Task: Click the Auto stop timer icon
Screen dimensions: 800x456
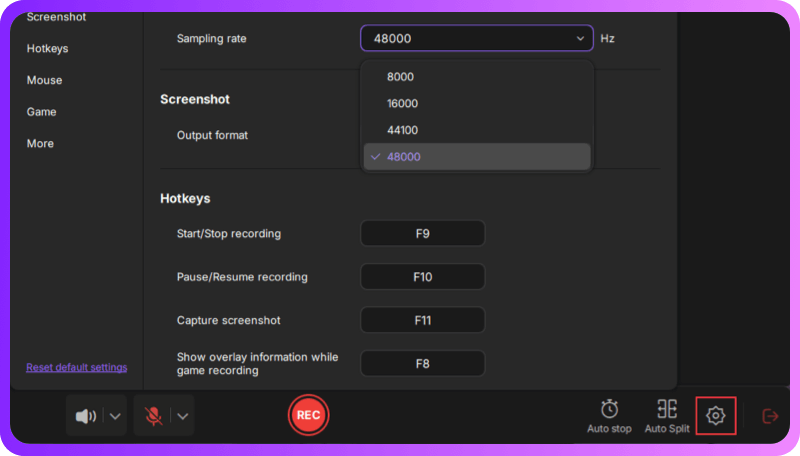Action: point(609,409)
